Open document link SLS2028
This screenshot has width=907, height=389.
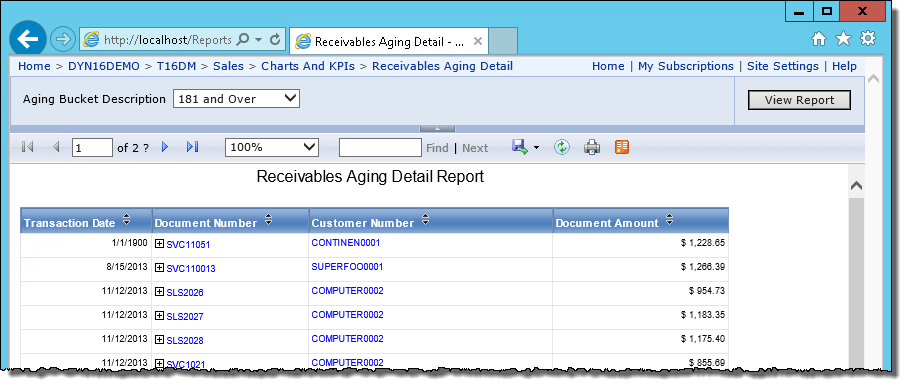click(x=185, y=340)
